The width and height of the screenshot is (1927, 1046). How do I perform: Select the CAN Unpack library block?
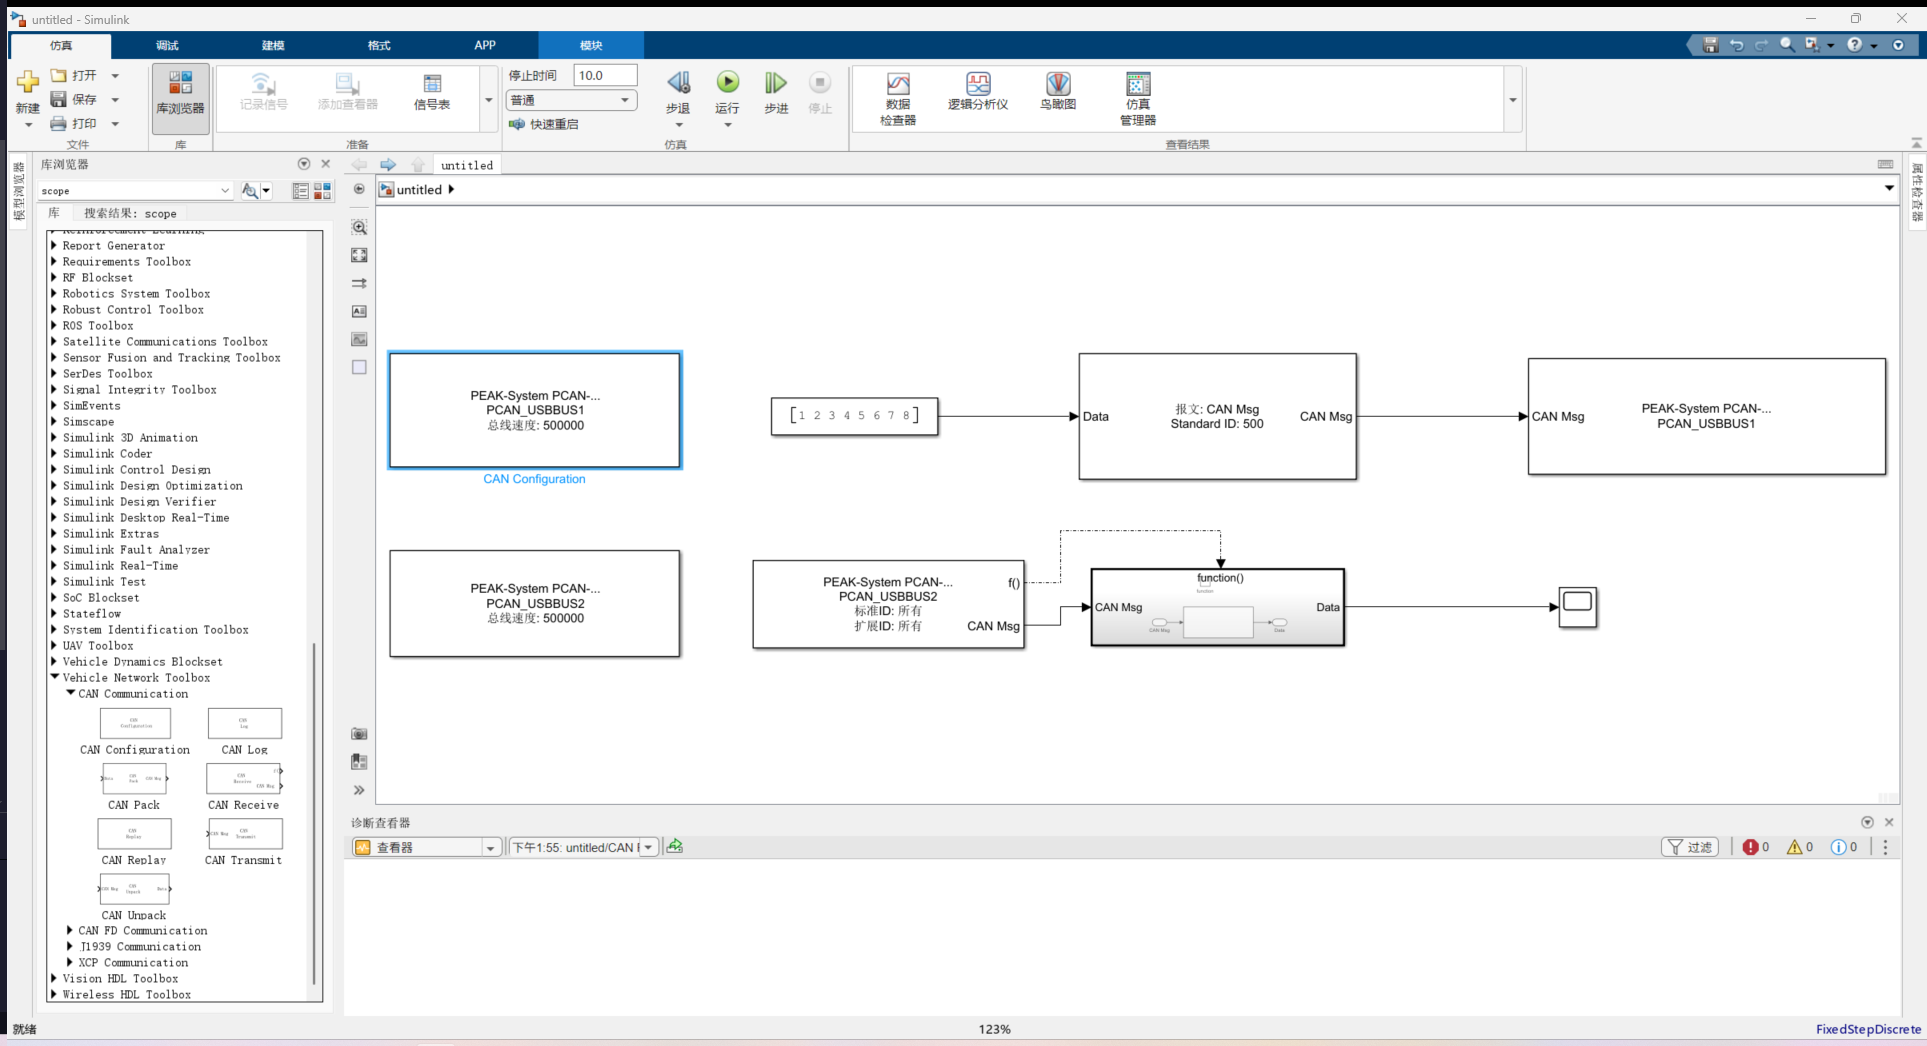(134, 889)
